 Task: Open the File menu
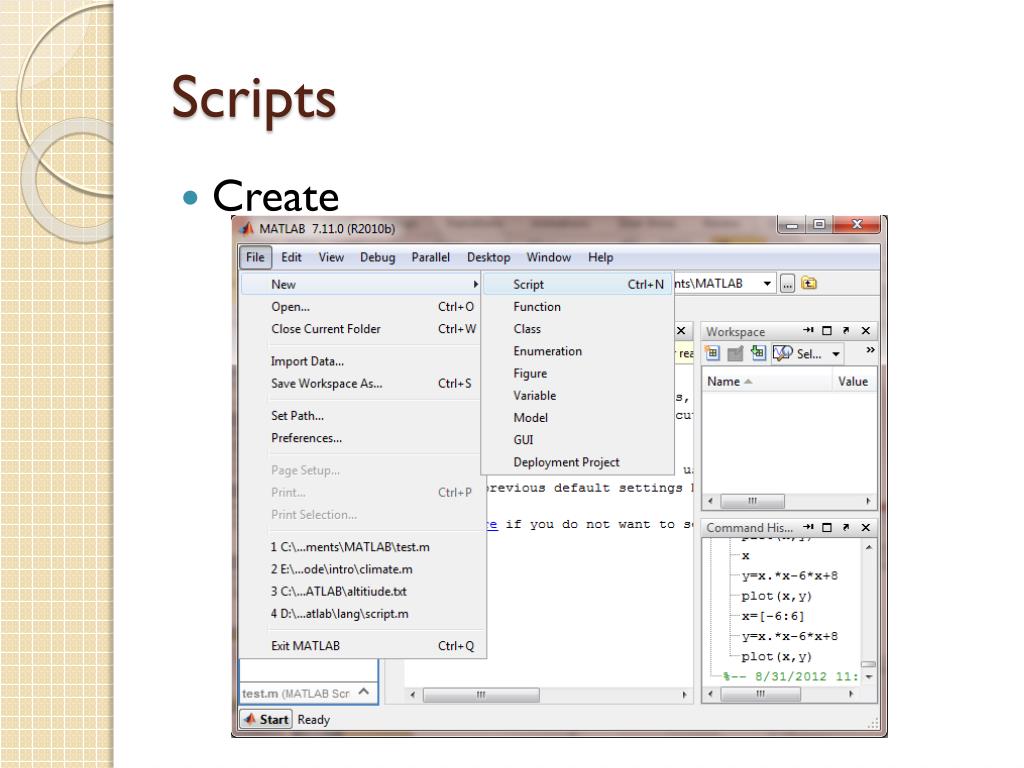[x=255, y=257]
